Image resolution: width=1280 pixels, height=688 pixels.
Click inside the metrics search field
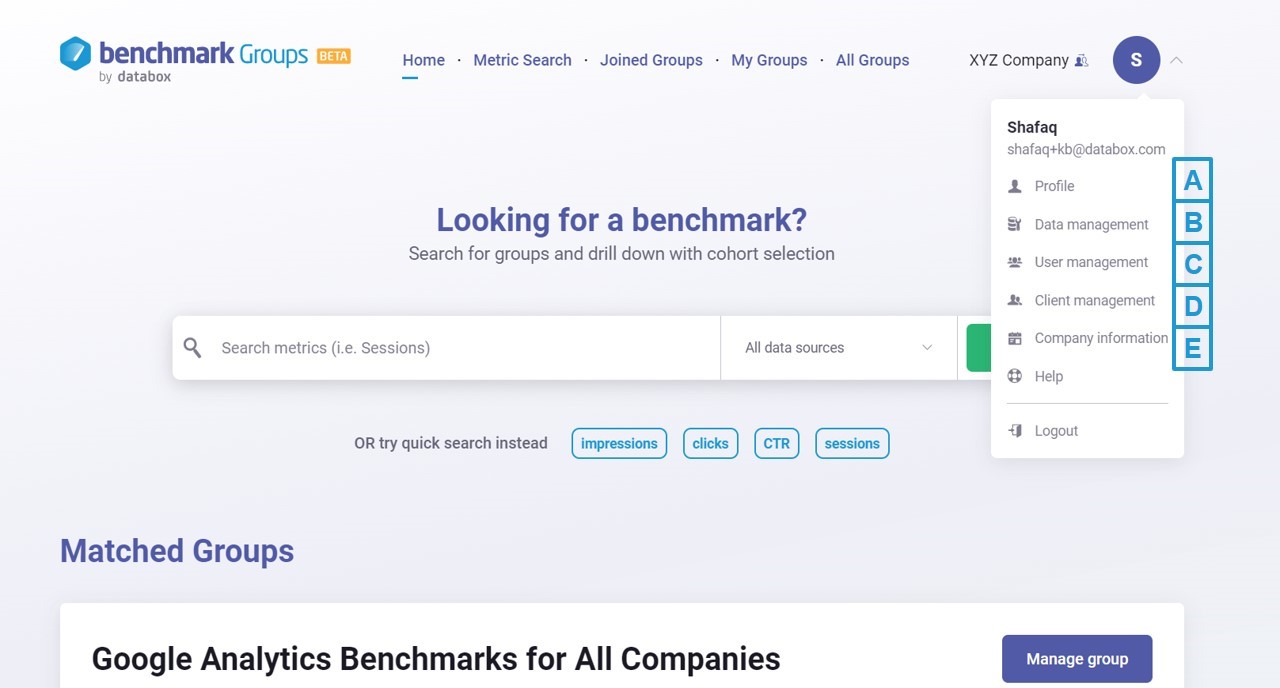point(450,347)
